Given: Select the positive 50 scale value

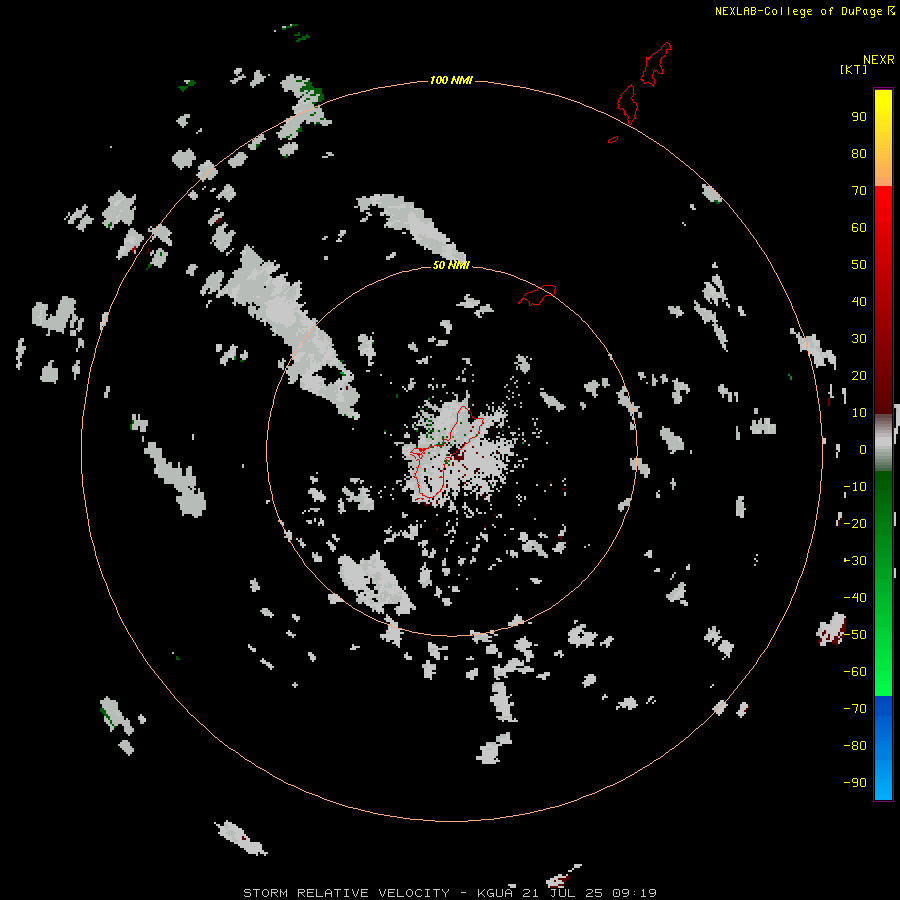Looking at the screenshot, I should 859,265.
